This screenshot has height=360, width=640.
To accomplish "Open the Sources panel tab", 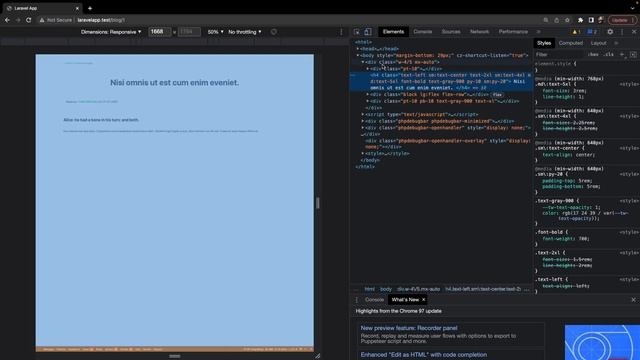I will pyautogui.click(x=451, y=32).
